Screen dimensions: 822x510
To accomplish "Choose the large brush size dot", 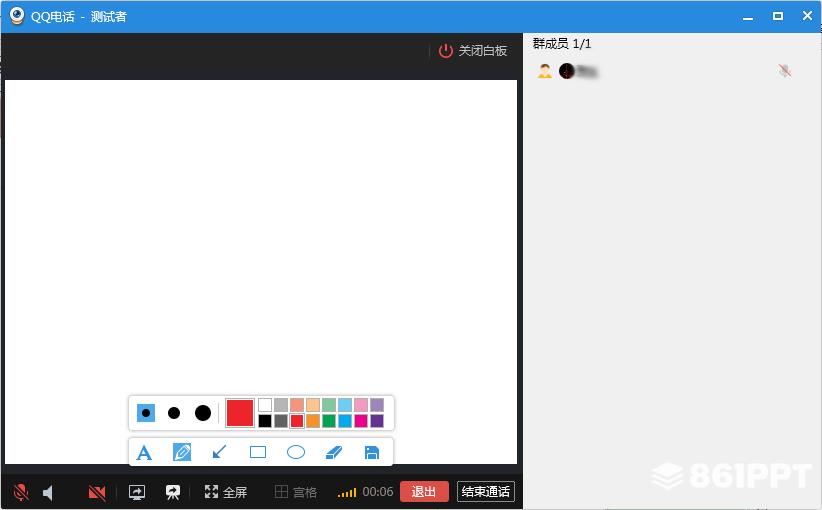I will [203, 413].
